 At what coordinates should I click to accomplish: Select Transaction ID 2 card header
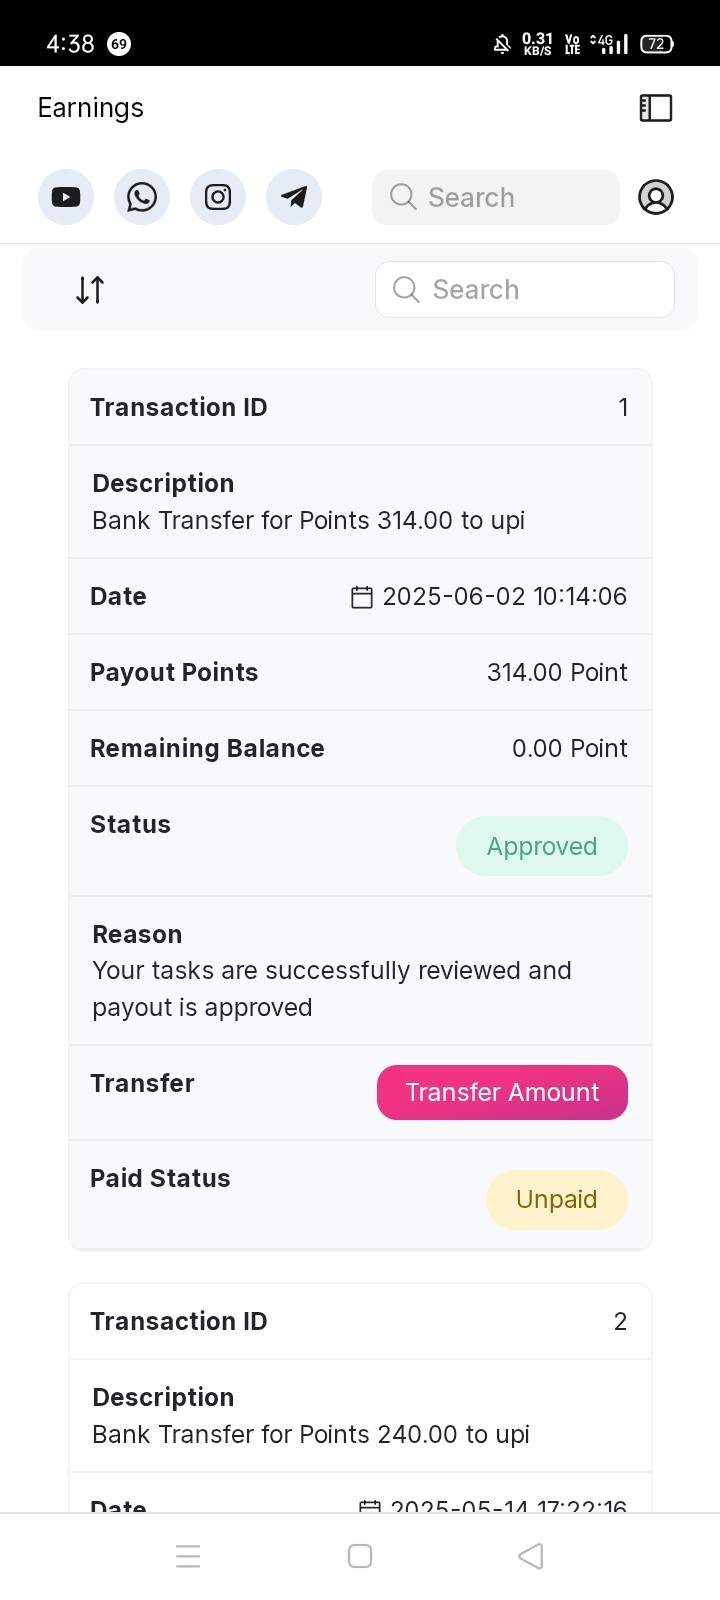[x=360, y=1321]
